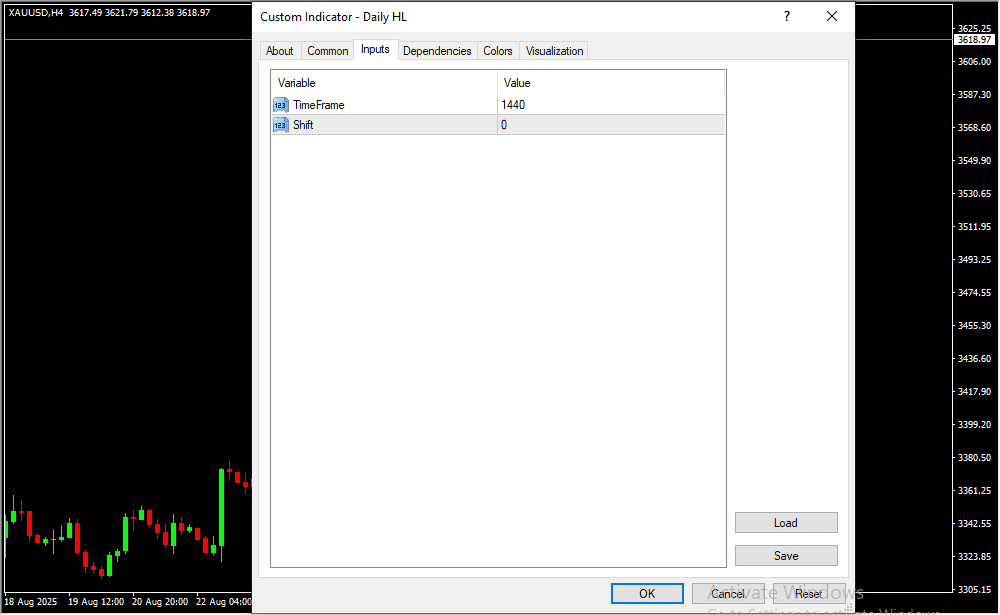Click the Cancel button
This screenshot has width=1000, height=615.
pos(728,594)
